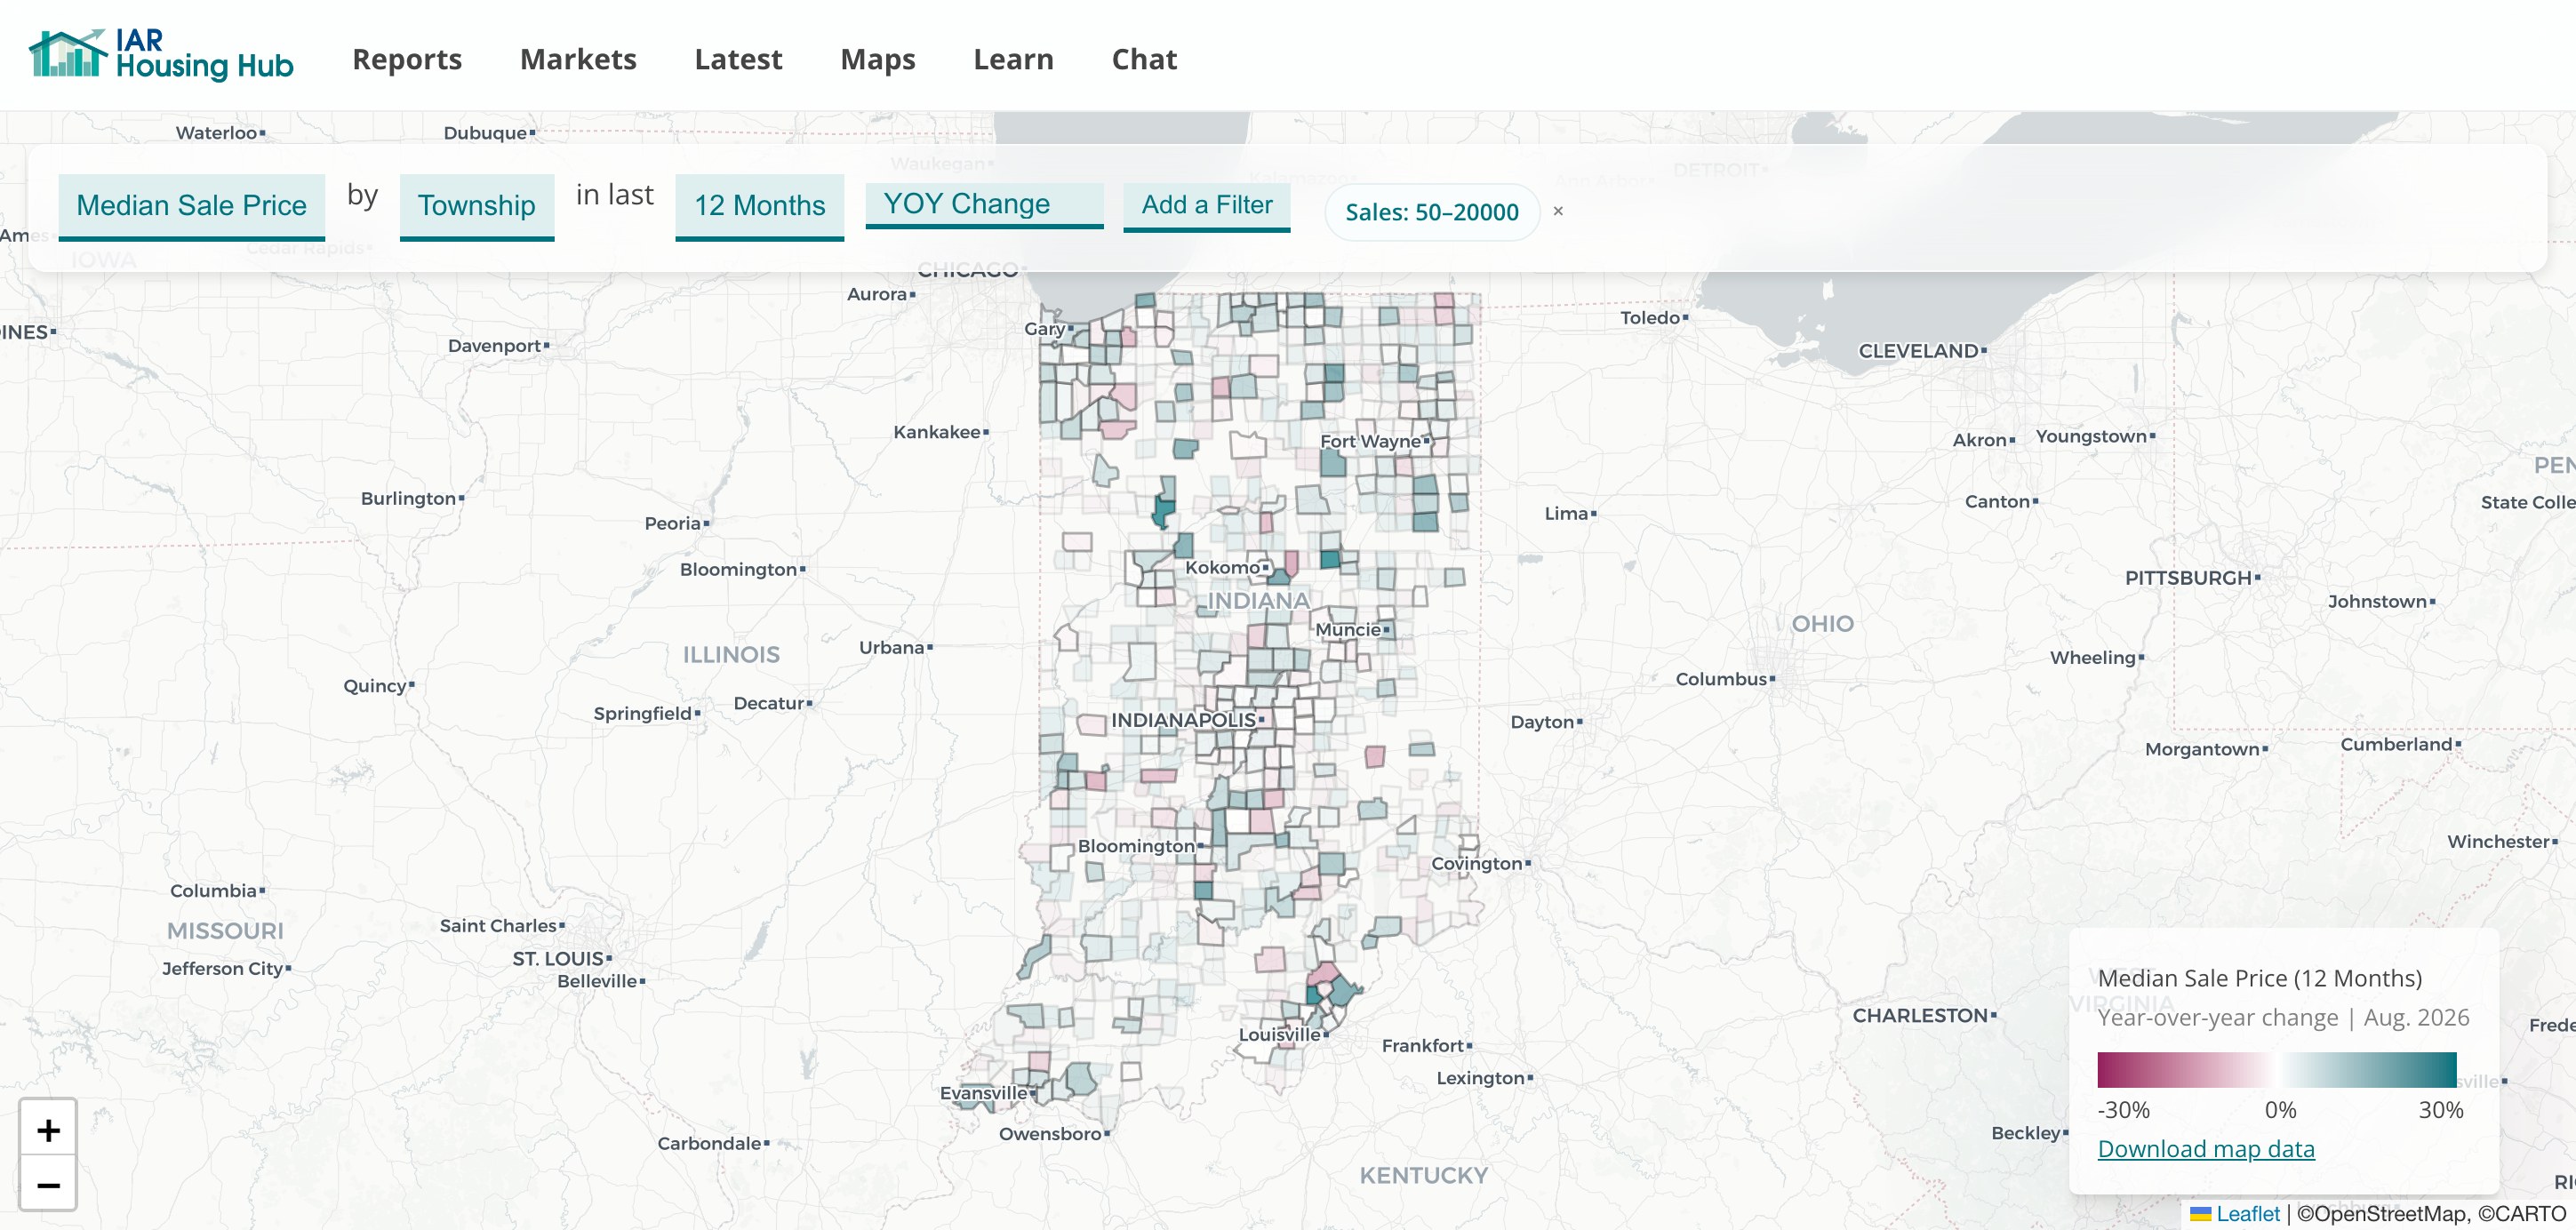Click the Toledo map label

(x=1650, y=318)
